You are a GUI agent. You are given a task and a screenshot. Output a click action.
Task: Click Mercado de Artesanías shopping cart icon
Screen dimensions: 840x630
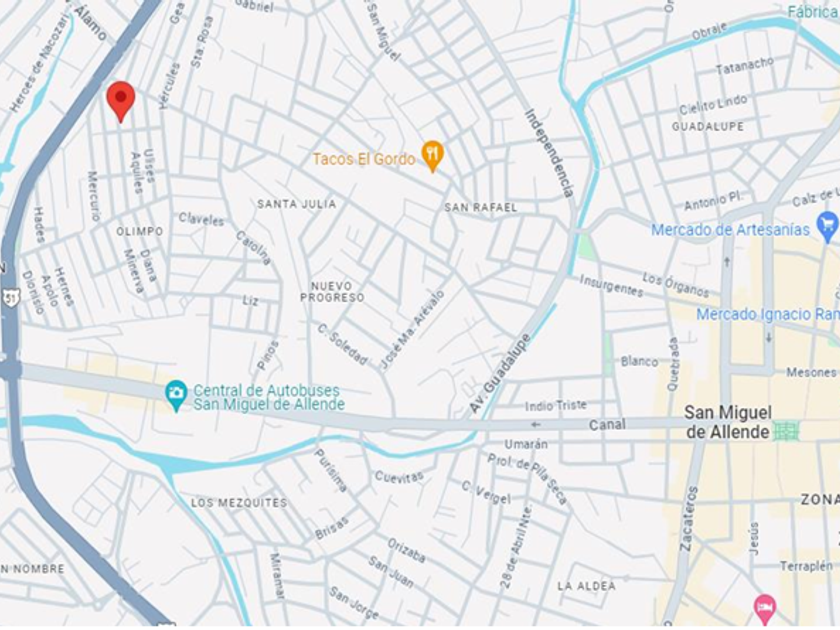tap(828, 226)
